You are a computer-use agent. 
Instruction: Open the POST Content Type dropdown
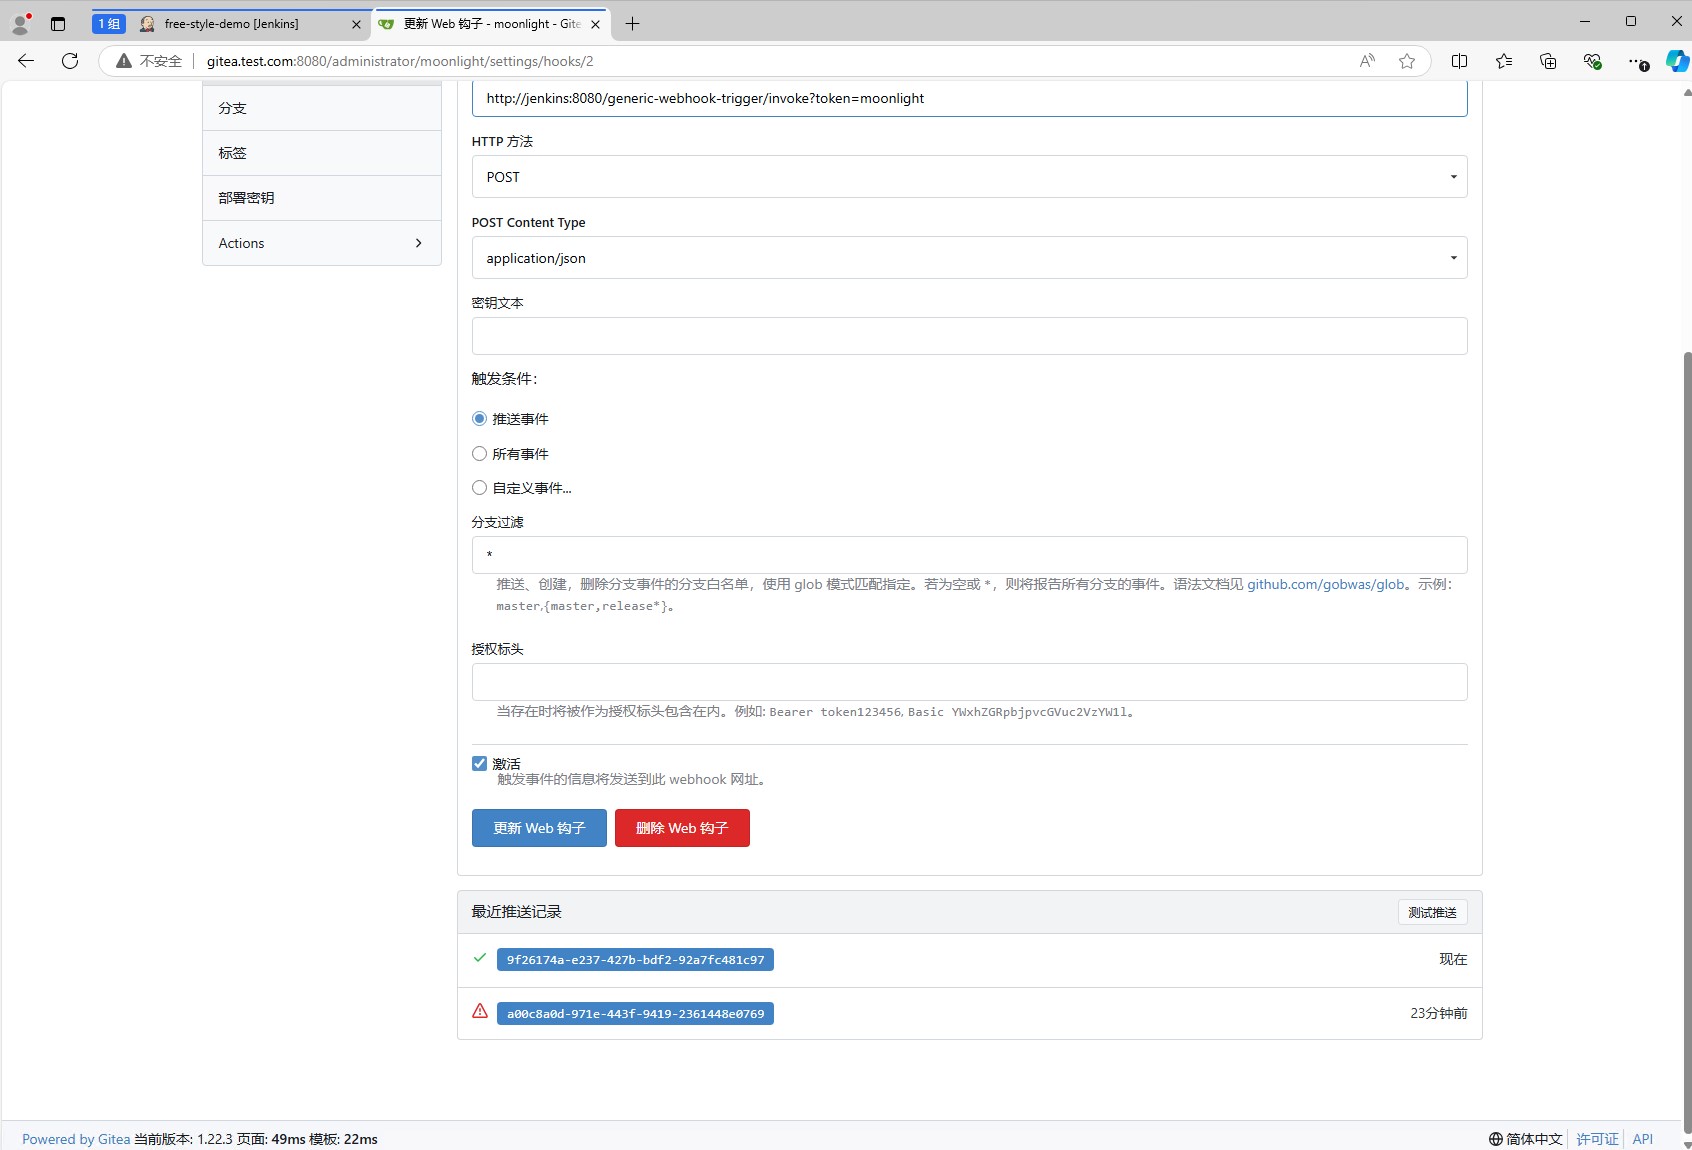[969, 258]
